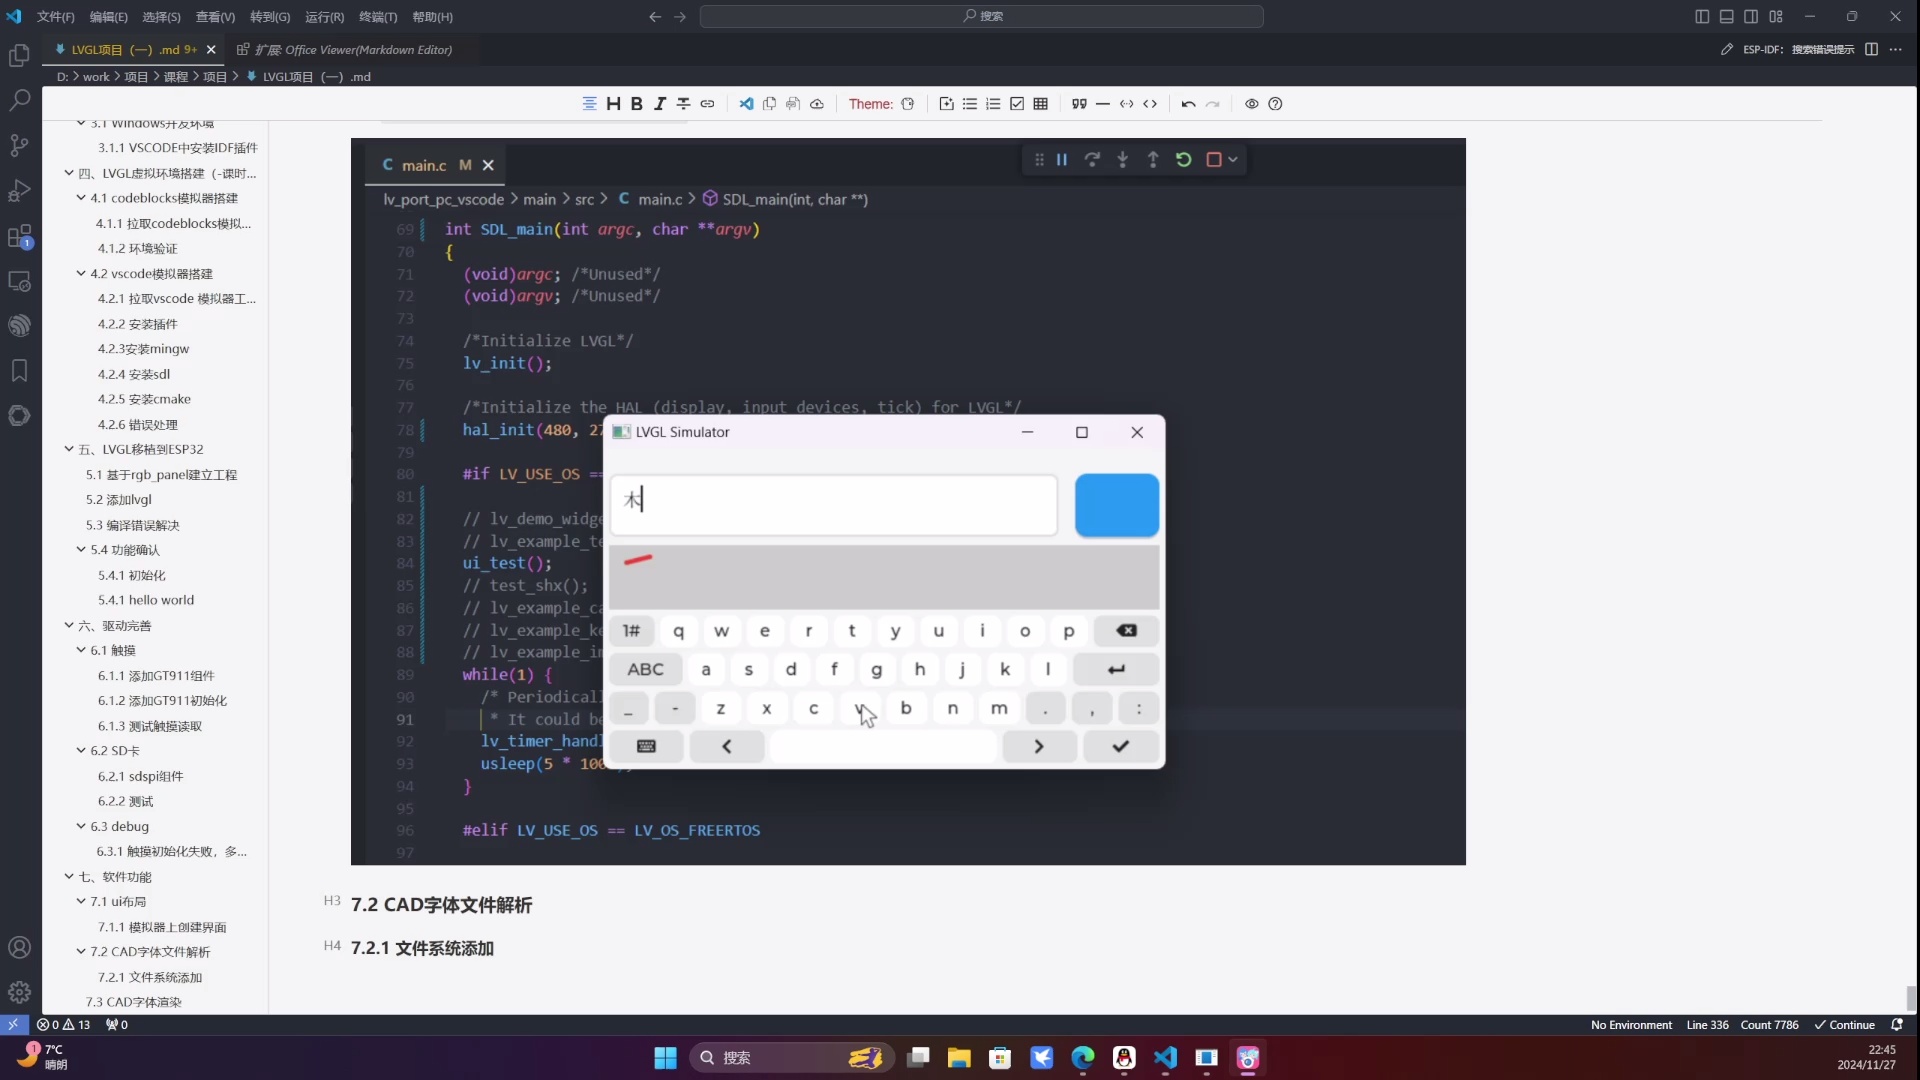
Task: Apply strikethrough formatting
Action: pyautogui.click(x=683, y=104)
